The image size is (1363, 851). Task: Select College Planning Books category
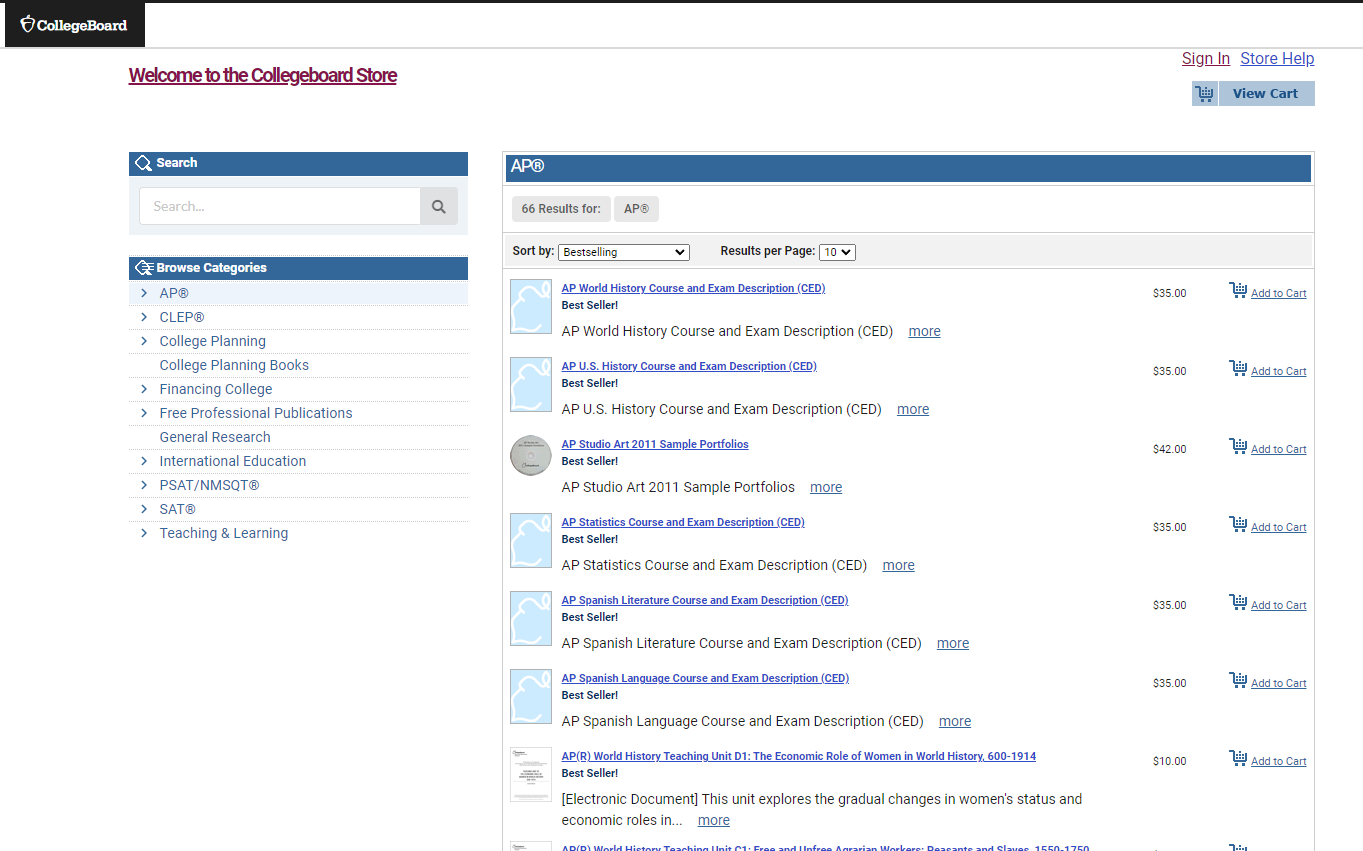[234, 365]
